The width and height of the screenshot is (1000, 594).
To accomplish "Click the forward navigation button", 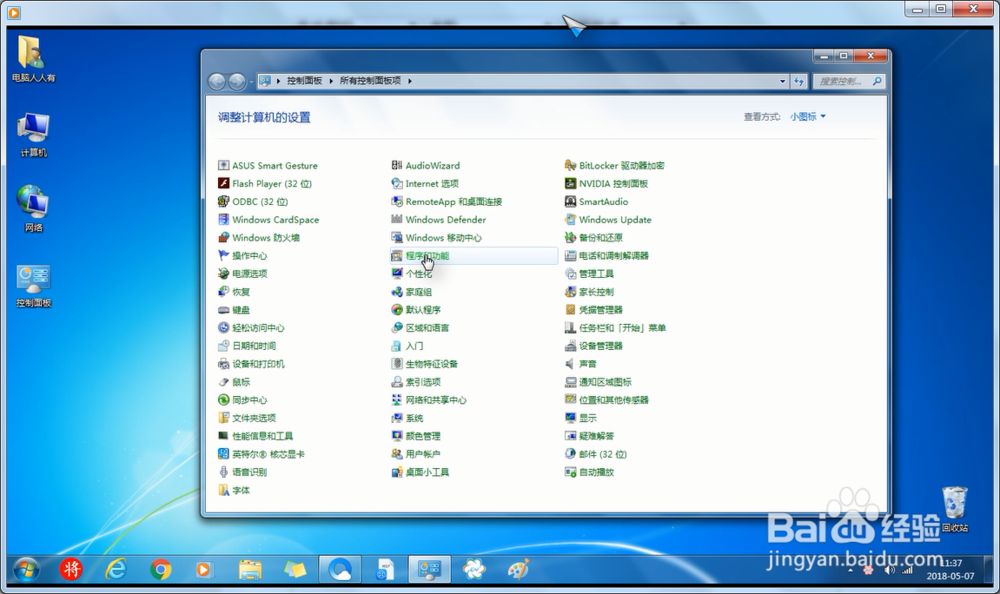I will click(x=237, y=82).
